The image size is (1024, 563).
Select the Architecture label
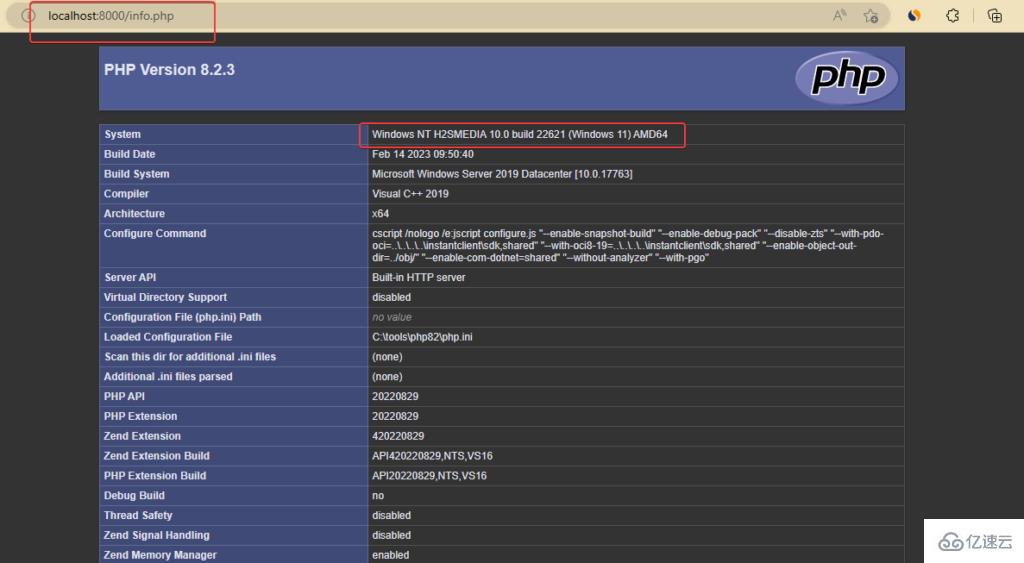(134, 214)
